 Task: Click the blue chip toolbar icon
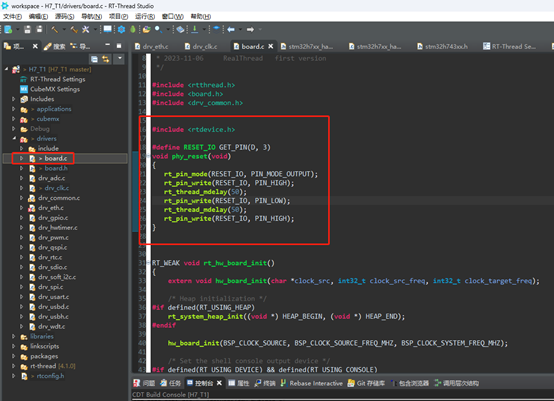click(x=216, y=29)
